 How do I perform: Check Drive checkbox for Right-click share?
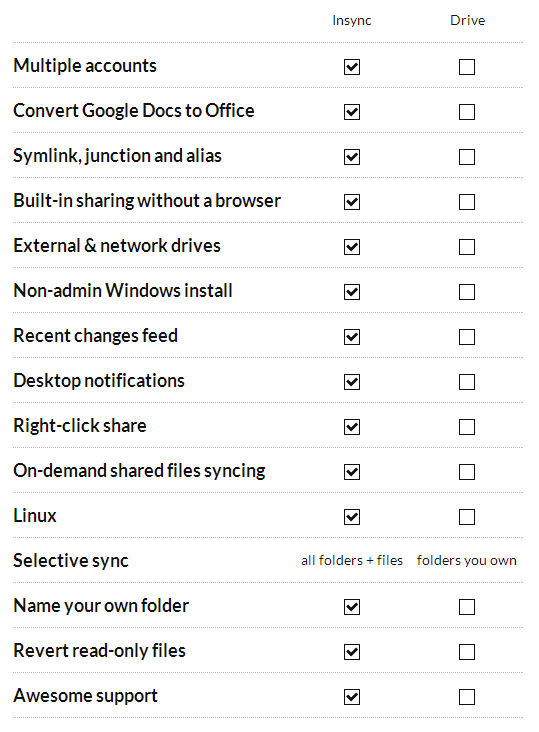pos(467,427)
